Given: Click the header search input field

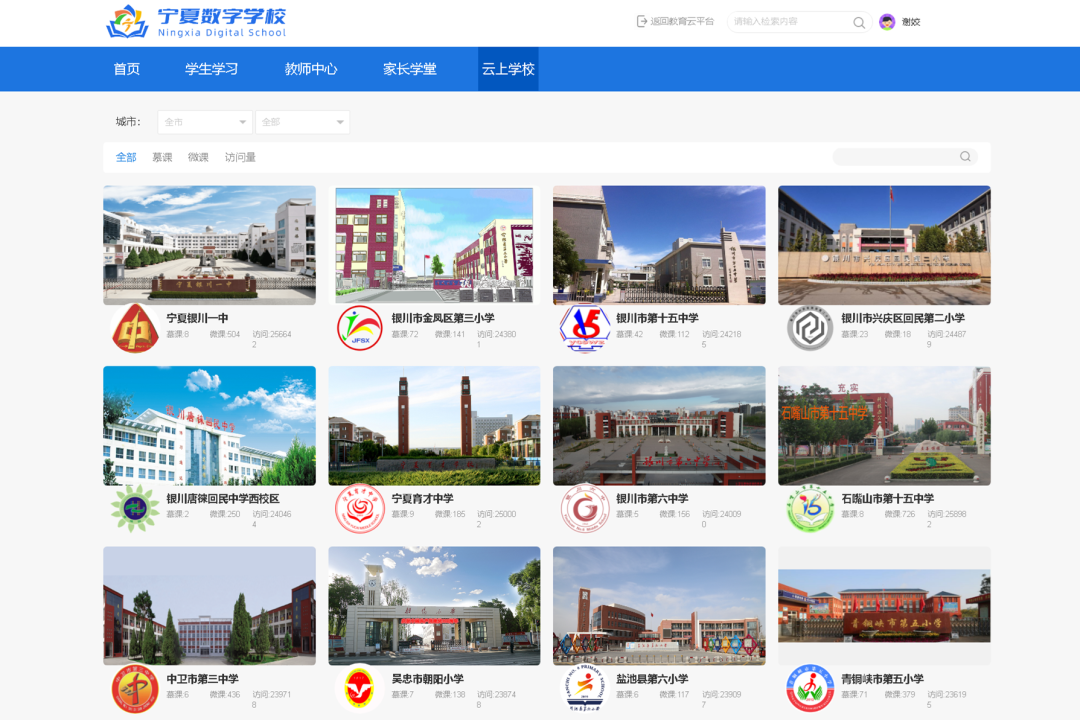Looking at the screenshot, I should [x=790, y=22].
